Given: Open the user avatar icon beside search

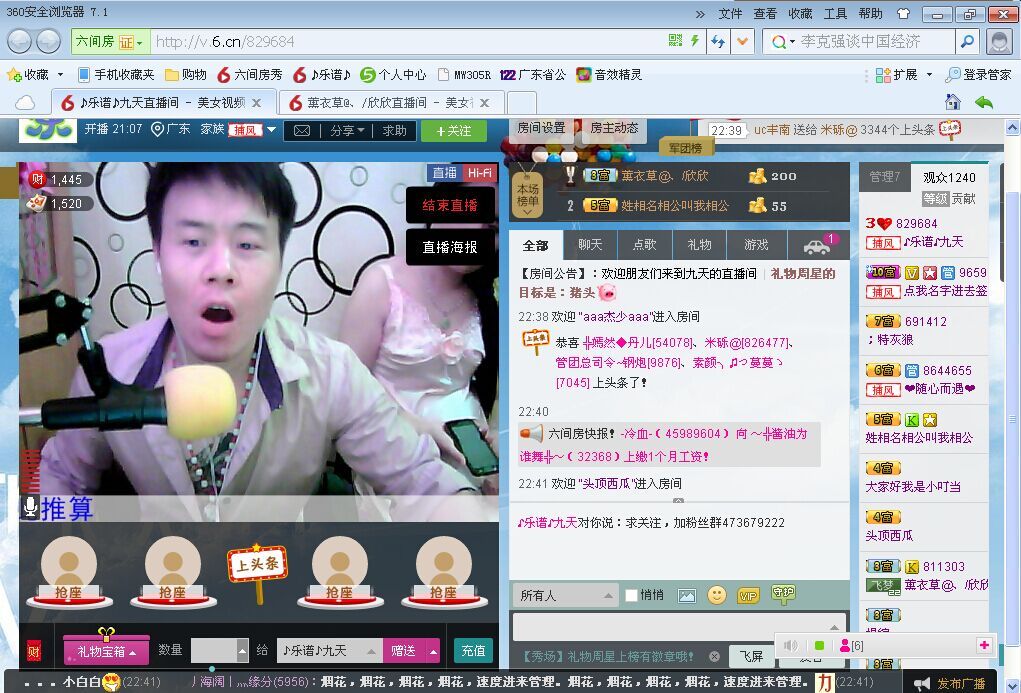Looking at the screenshot, I should (999, 42).
